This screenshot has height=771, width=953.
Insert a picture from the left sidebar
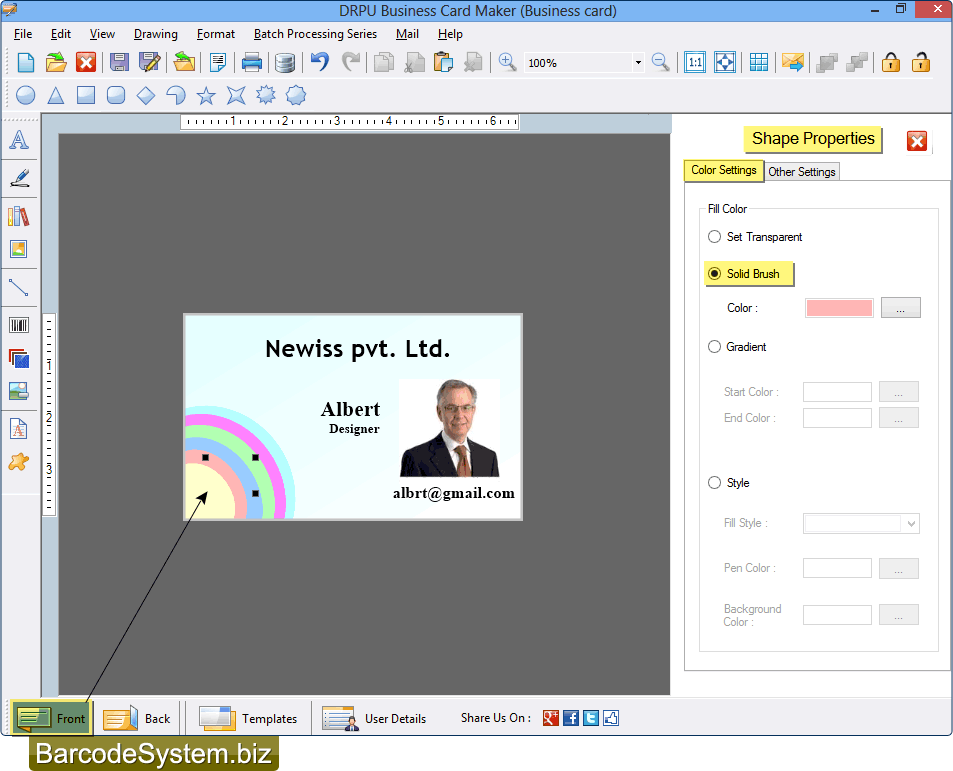pos(19,249)
